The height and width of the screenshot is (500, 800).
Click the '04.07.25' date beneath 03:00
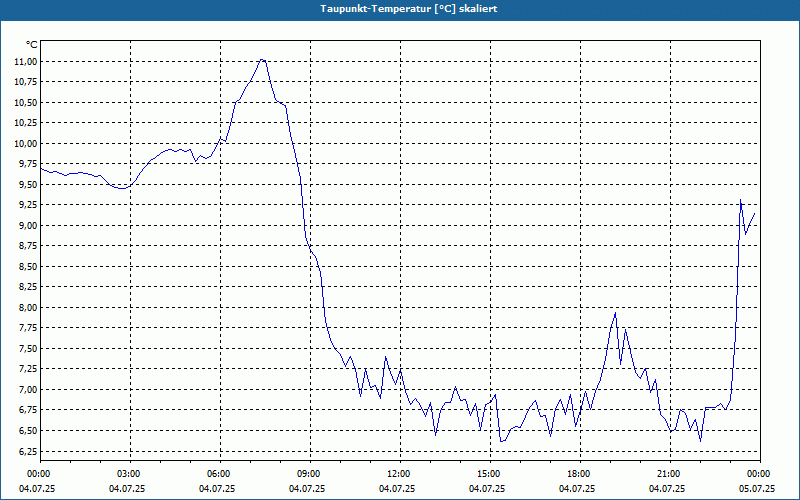(x=127, y=489)
